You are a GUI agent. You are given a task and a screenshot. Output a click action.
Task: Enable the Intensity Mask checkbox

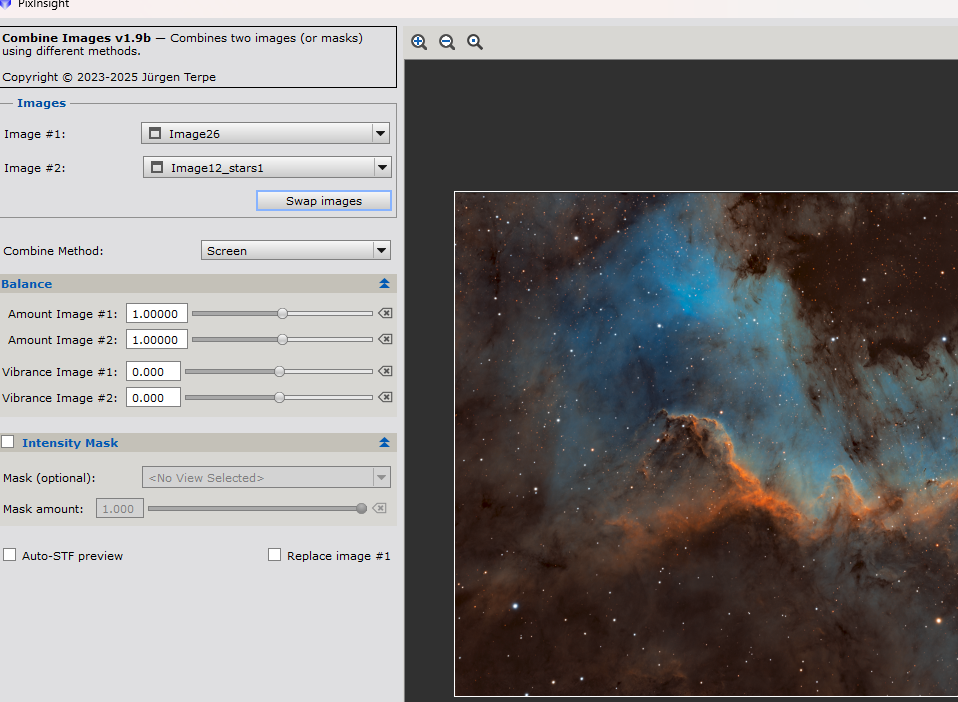(x=8, y=442)
